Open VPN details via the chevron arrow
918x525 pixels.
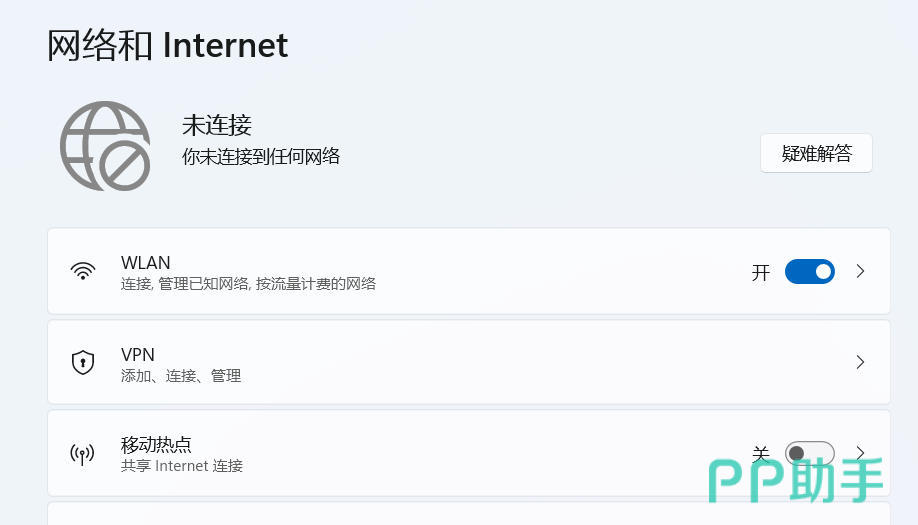[x=860, y=362]
